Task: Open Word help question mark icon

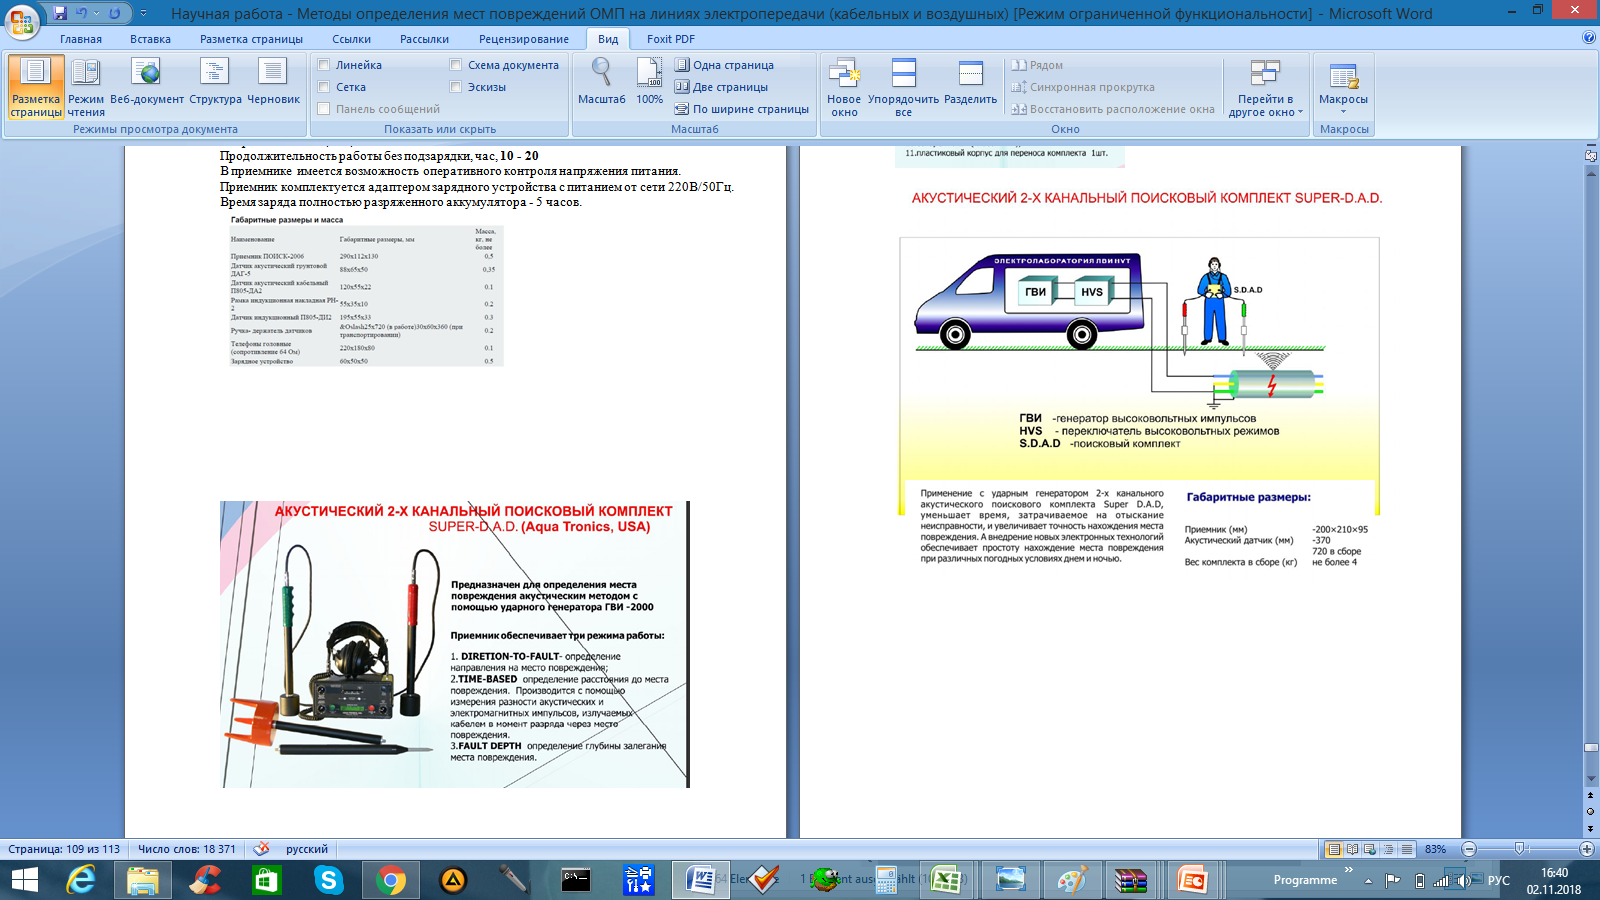Action: (x=1589, y=38)
